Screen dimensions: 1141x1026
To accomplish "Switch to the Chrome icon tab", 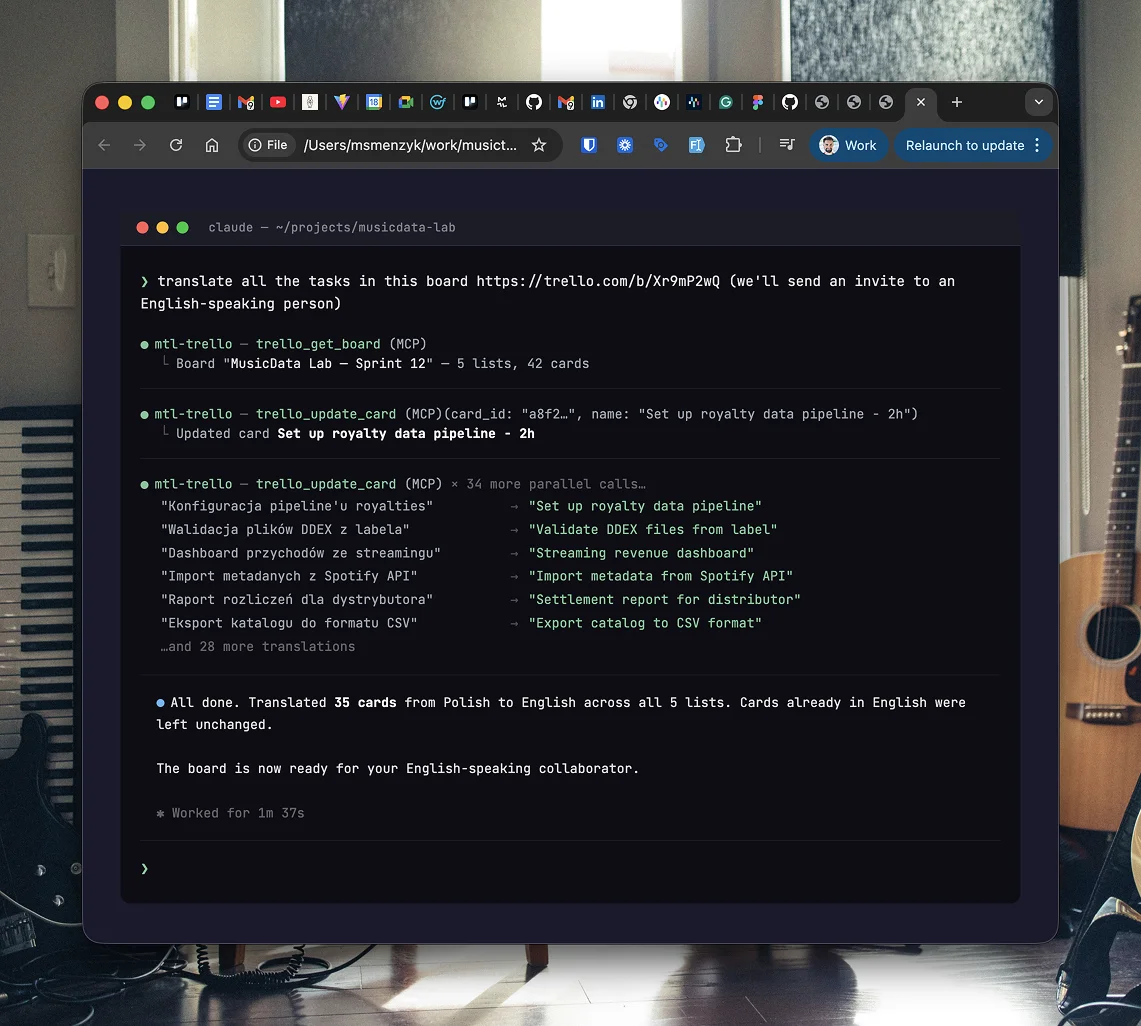I will [629, 103].
